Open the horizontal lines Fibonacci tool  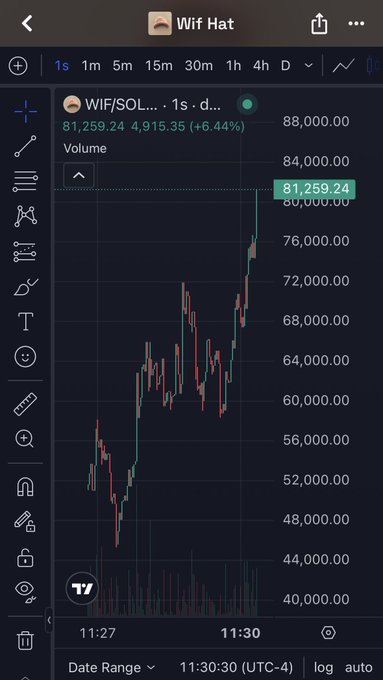coord(26,181)
